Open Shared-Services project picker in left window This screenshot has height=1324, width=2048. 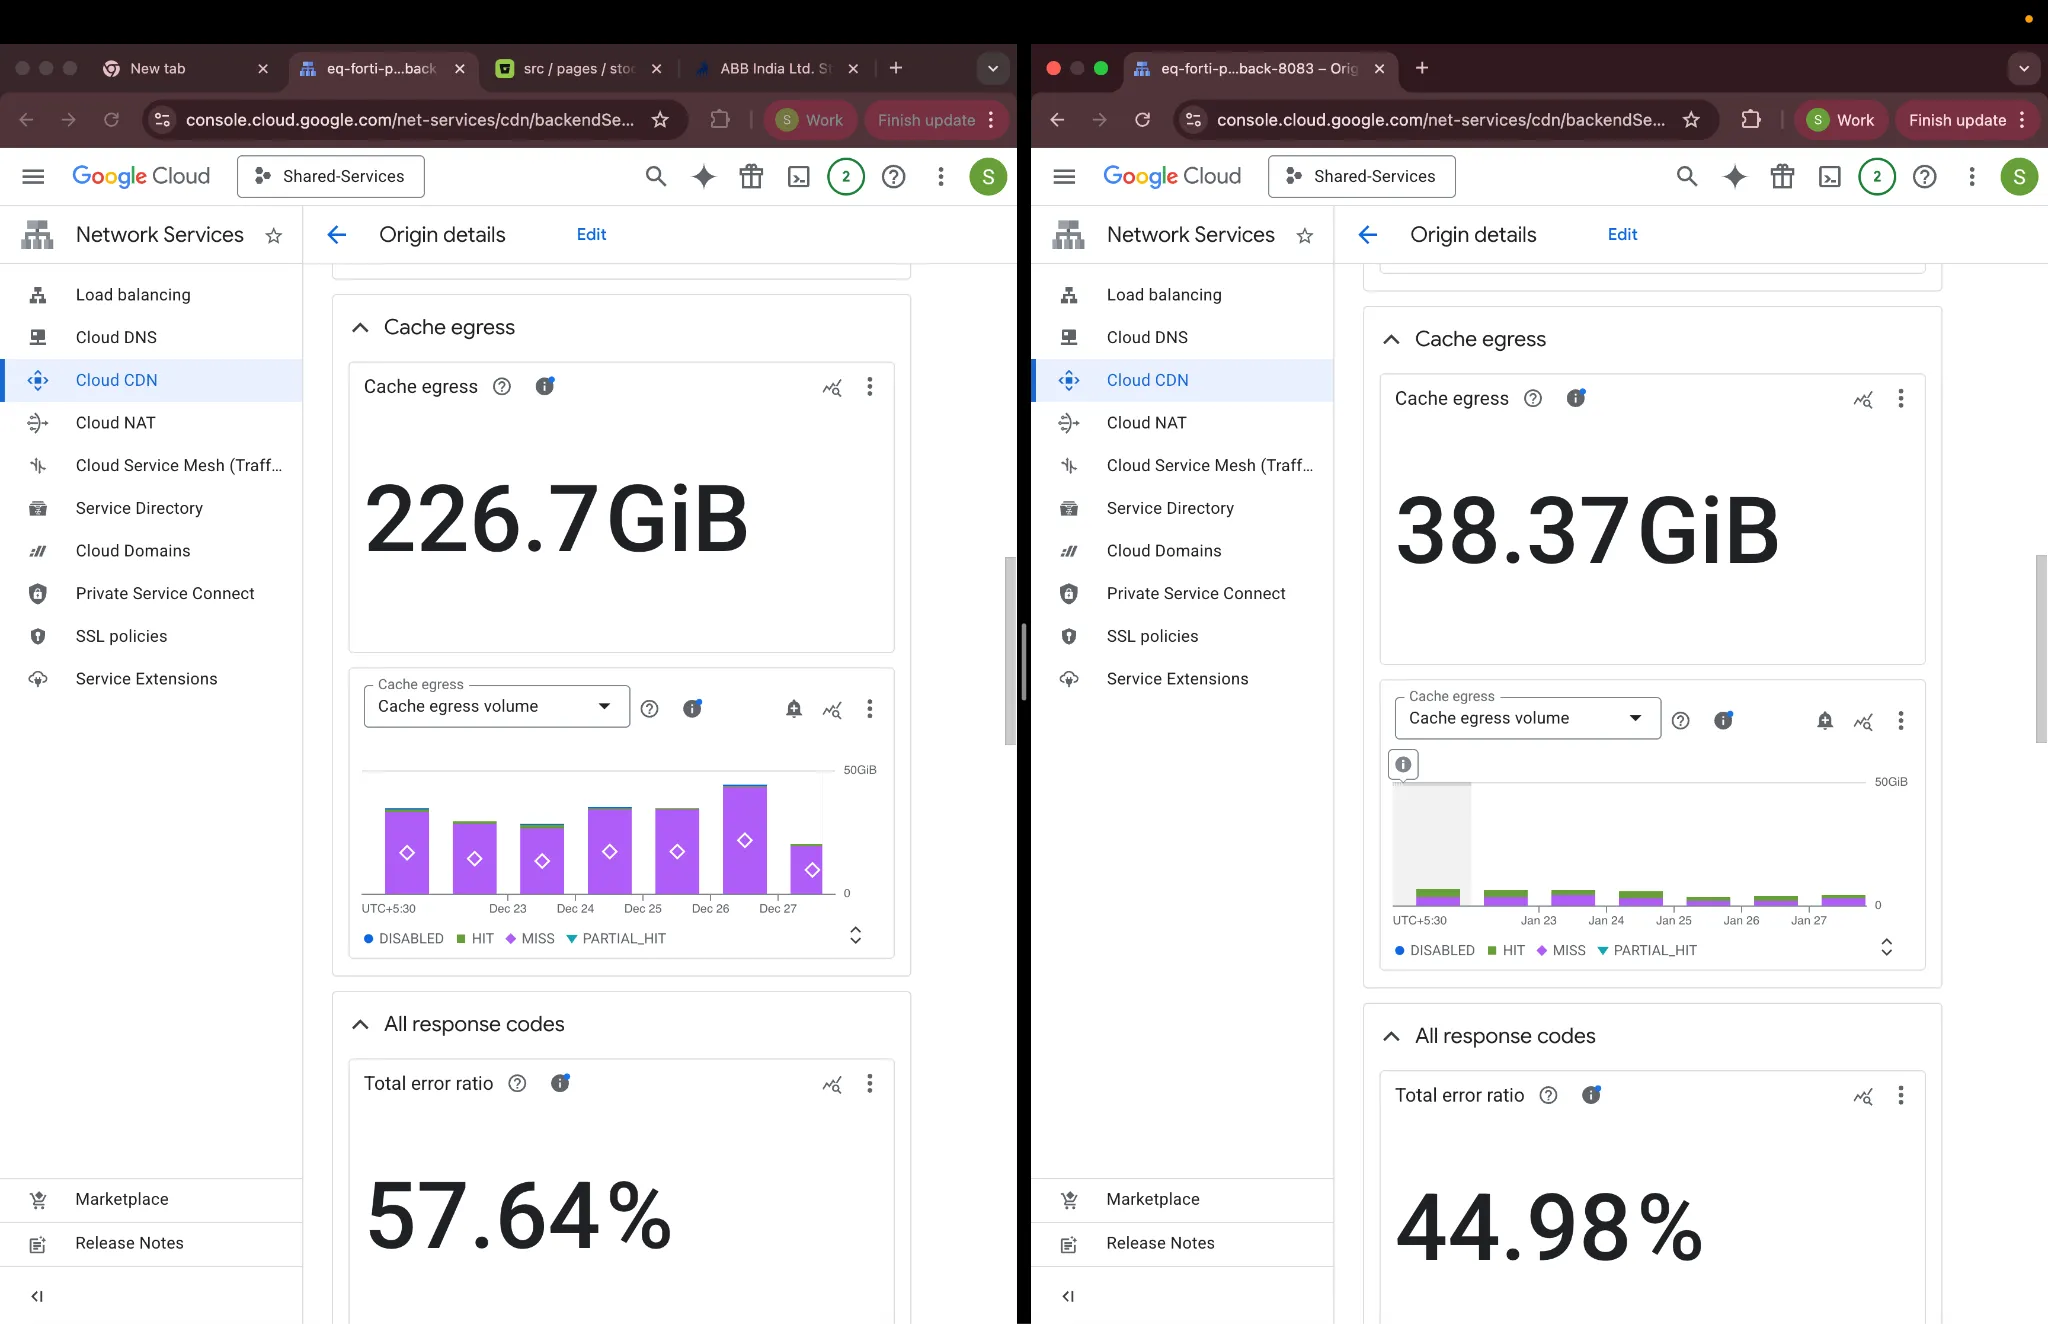(331, 177)
